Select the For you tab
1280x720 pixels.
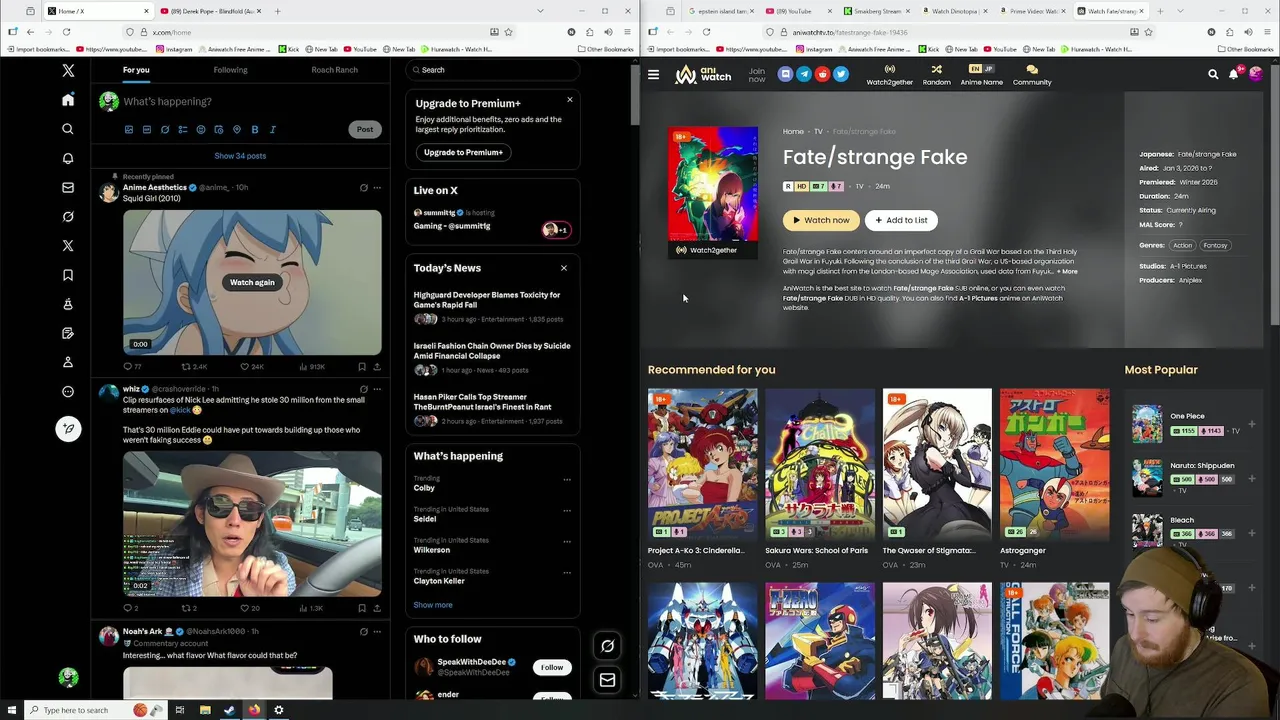click(x=136, y=70)
